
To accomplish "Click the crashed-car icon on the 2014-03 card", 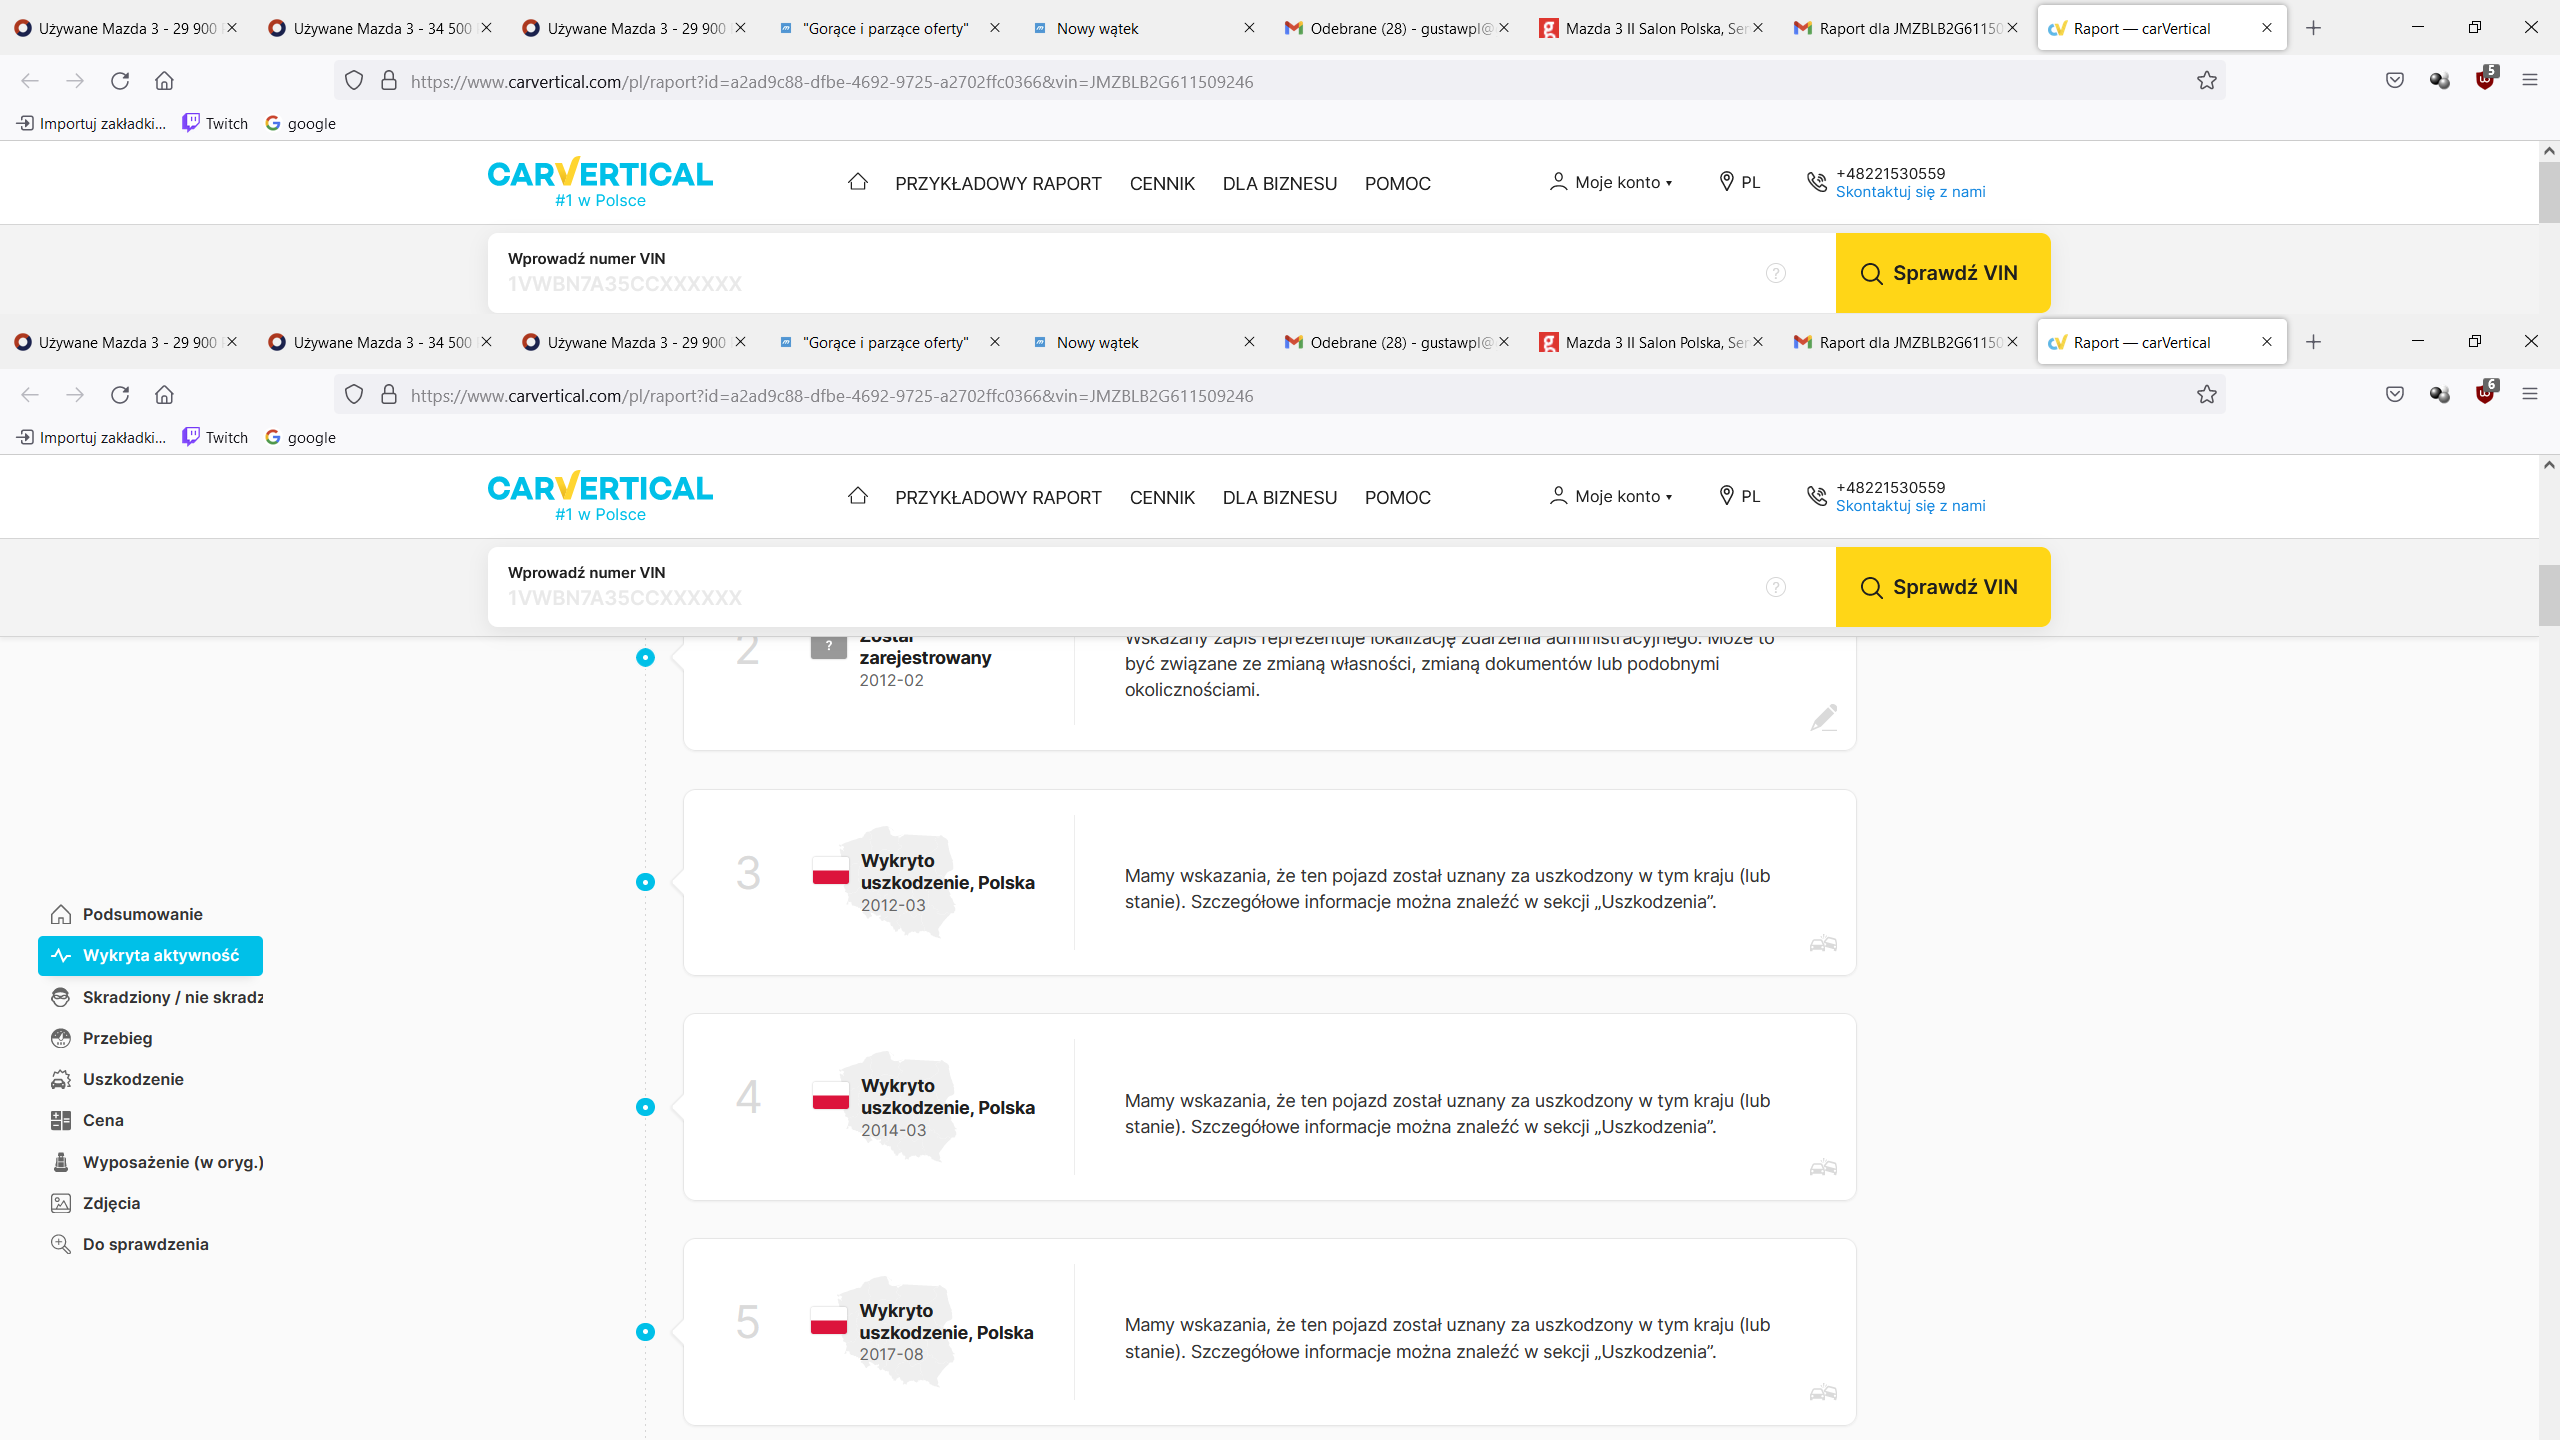I will [1823, 1168].
